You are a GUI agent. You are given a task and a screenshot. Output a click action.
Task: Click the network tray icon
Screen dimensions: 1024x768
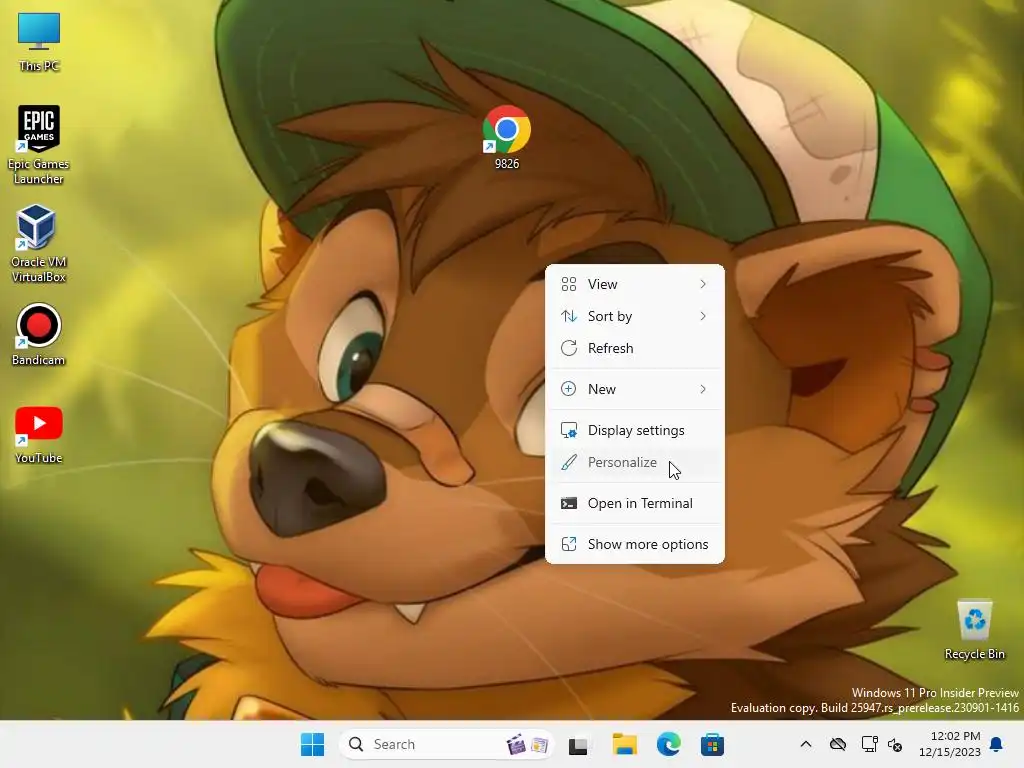(x=869, y=744)
